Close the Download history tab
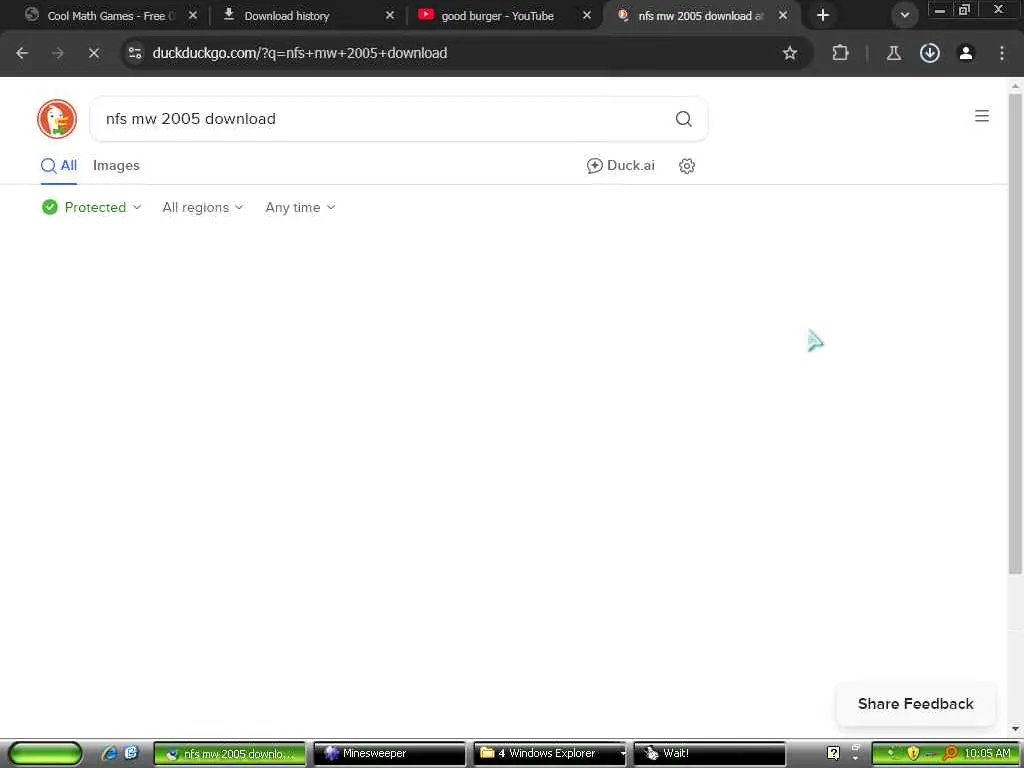The image size is (1024, 768). click(390, 16)
